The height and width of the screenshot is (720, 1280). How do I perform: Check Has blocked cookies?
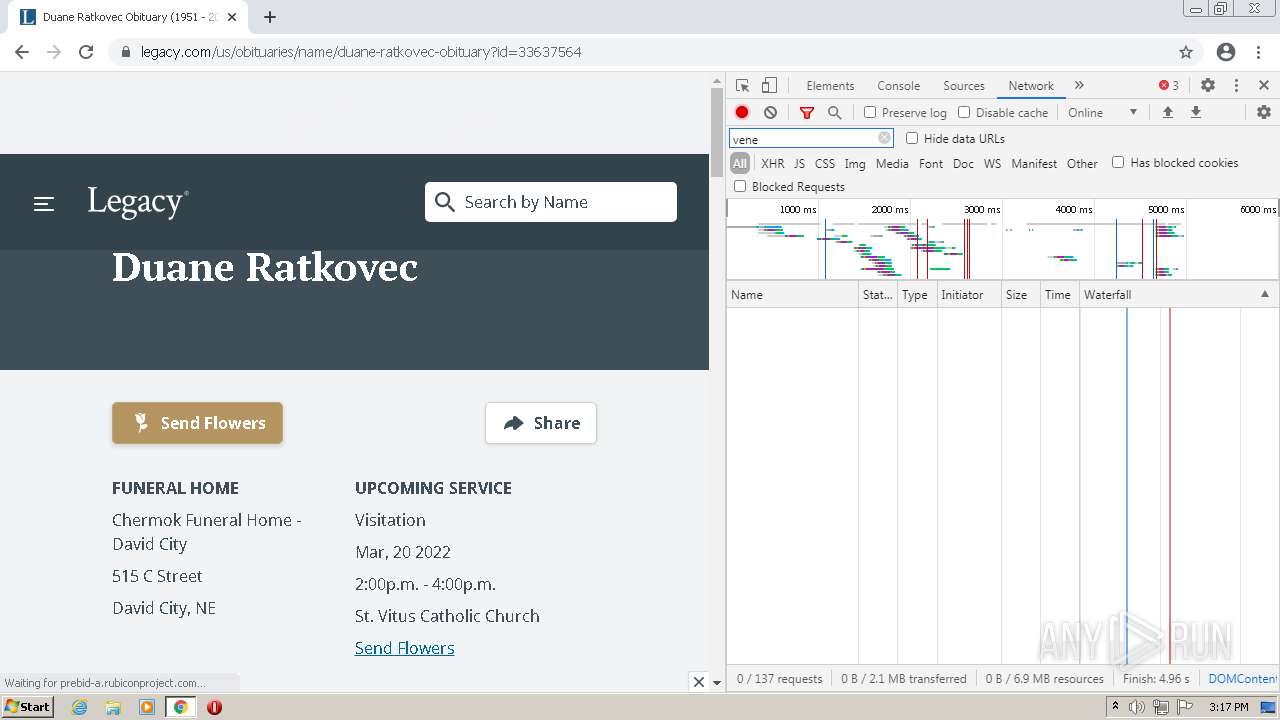pos(1118,162)
